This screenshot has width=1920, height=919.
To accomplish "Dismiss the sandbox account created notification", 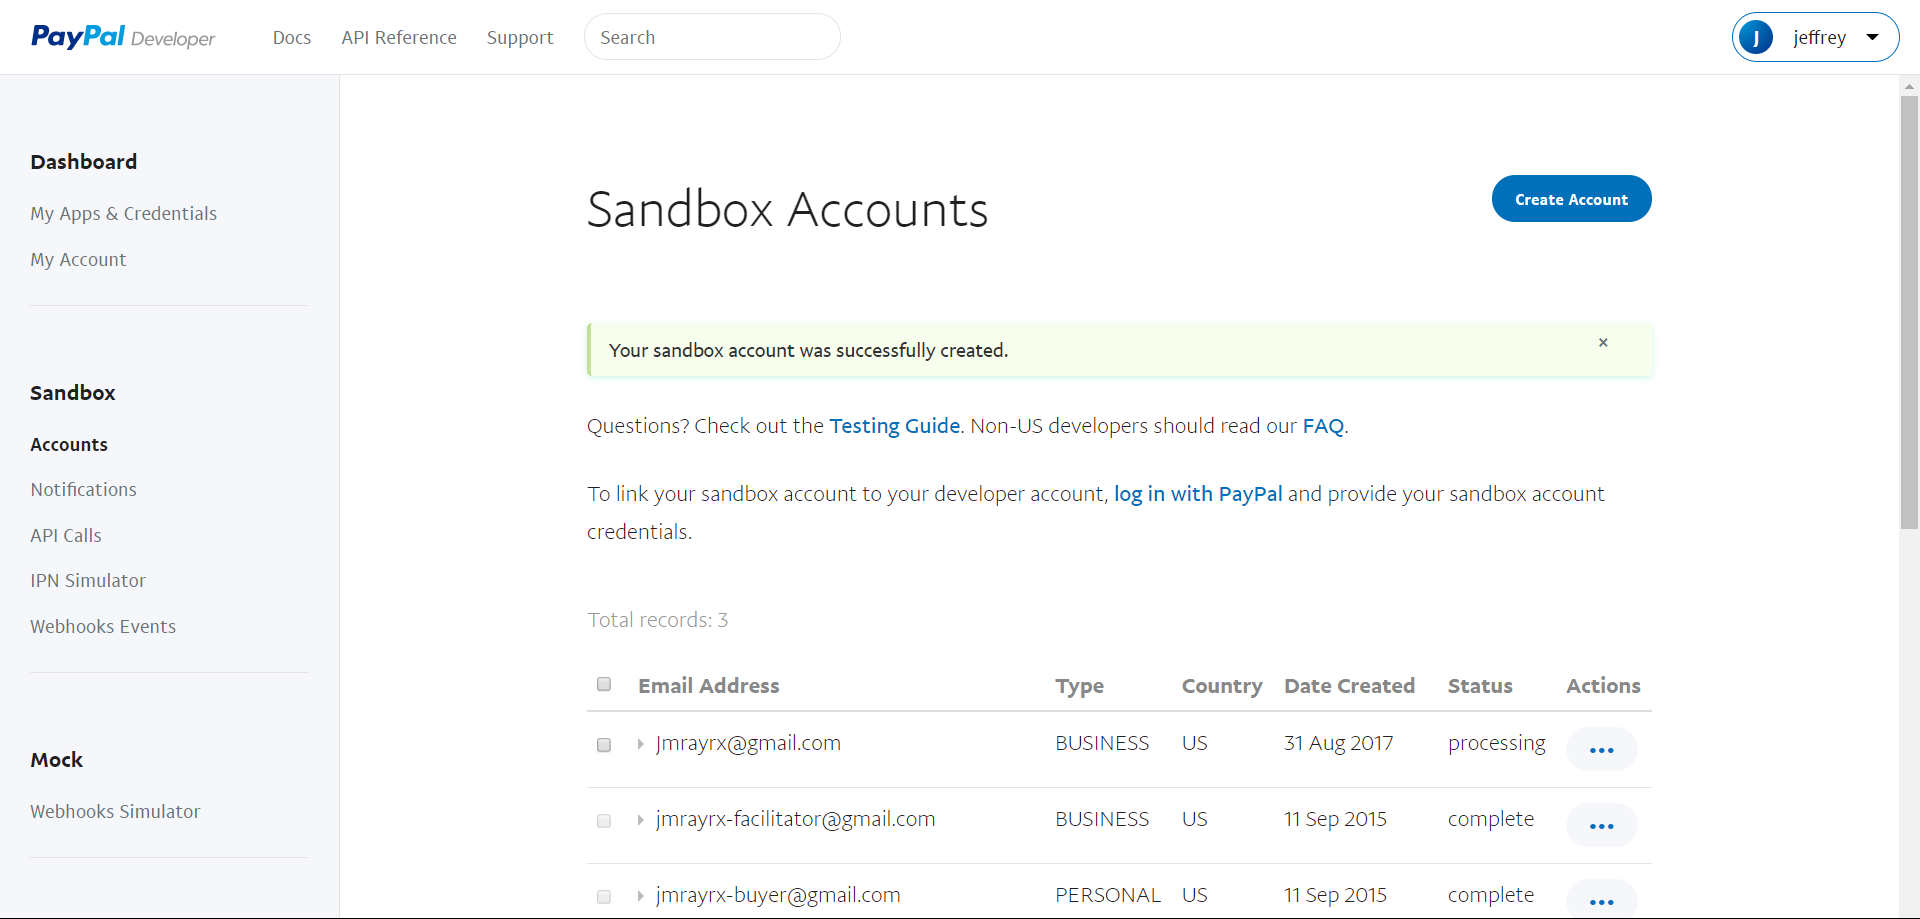I will click(x=1602, y=343).
